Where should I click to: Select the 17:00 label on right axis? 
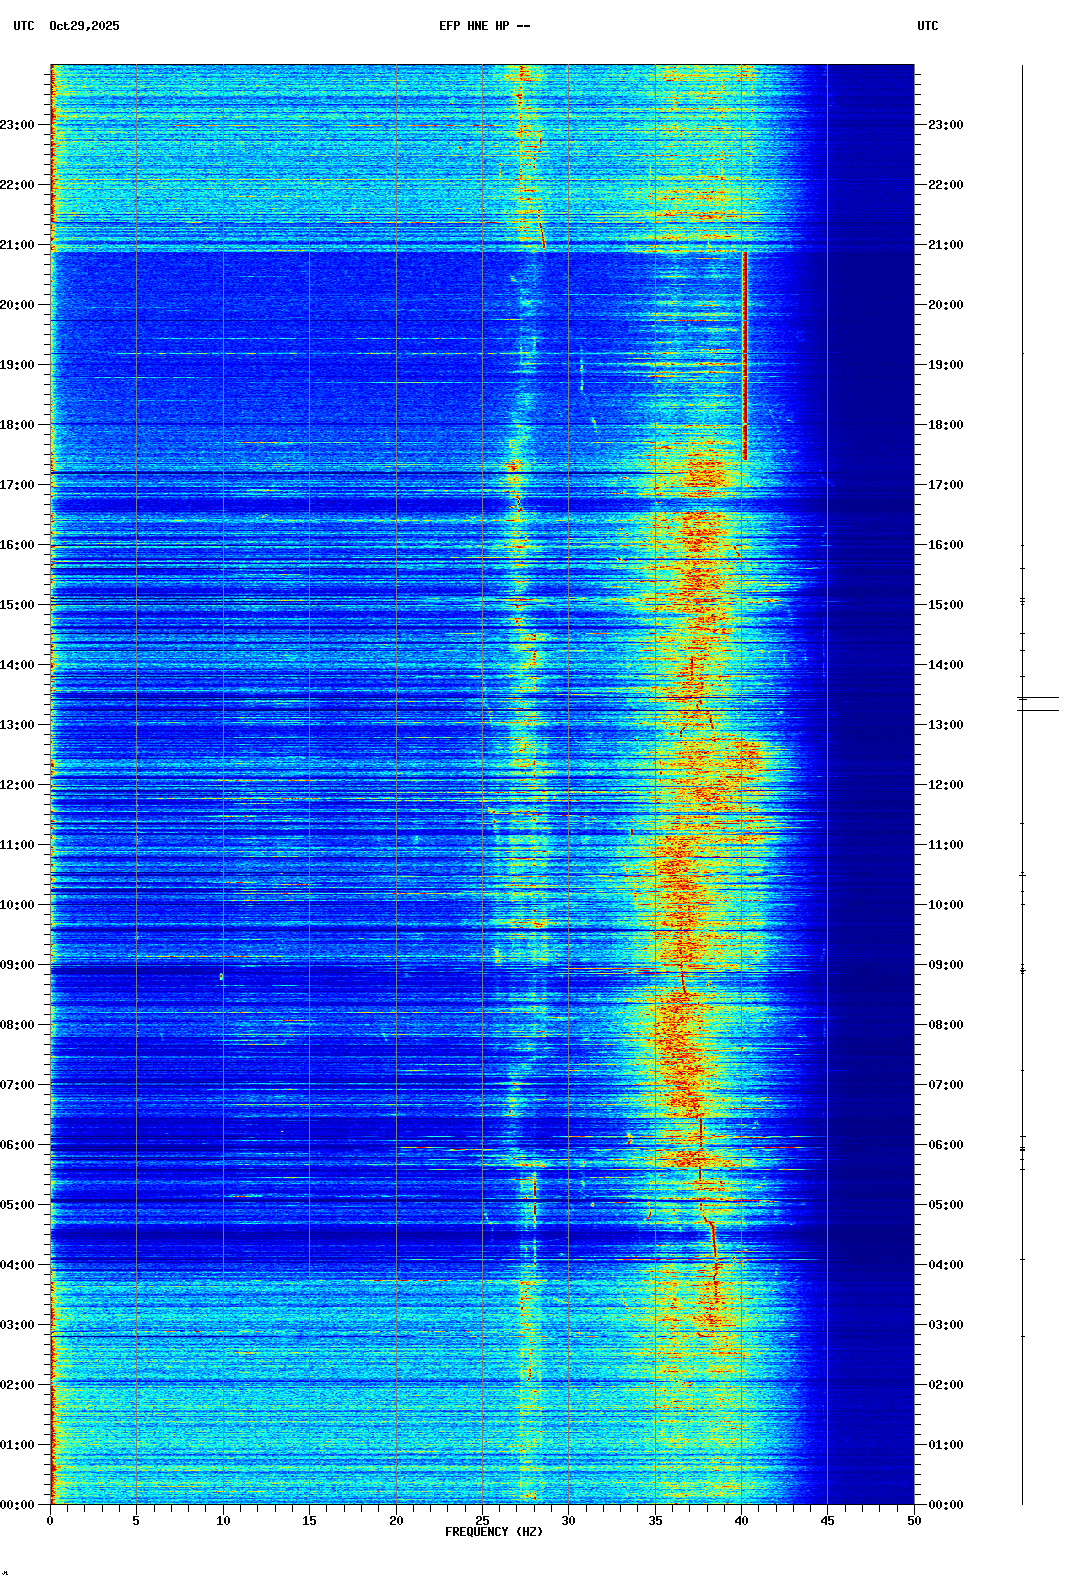(x=945, y=485)
